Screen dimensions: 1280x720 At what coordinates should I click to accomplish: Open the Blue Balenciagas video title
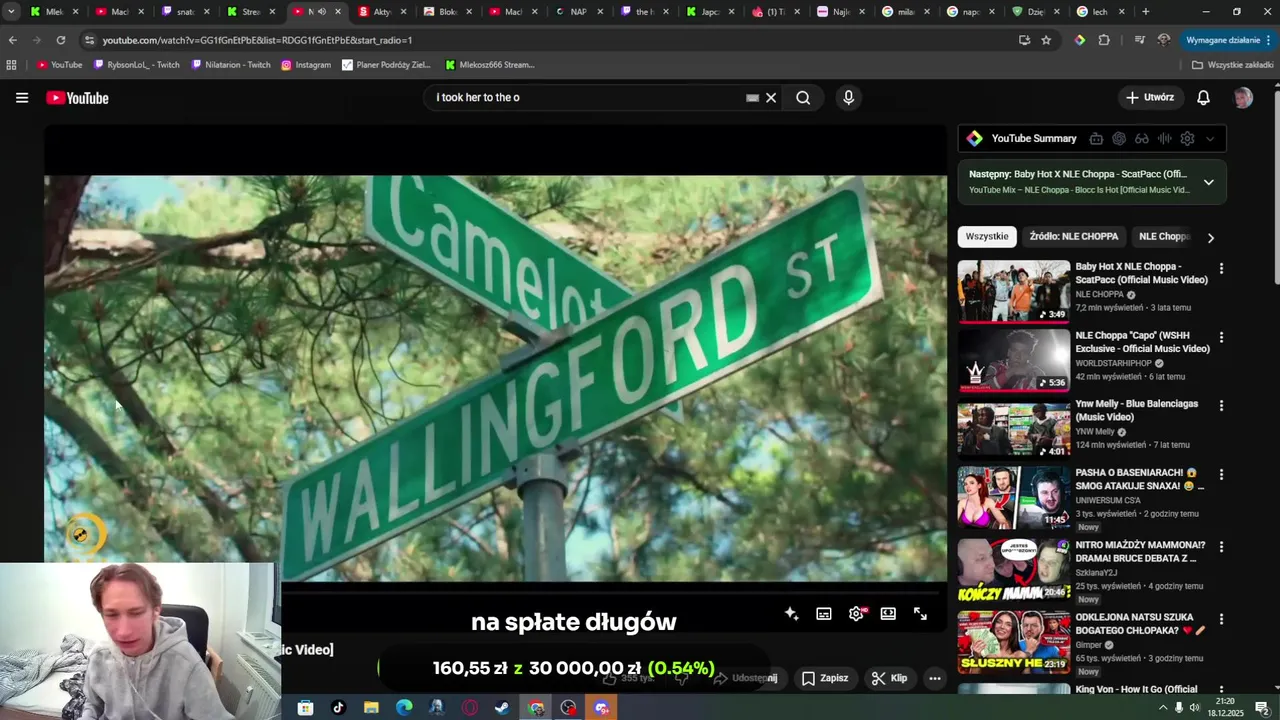pos(1136,411)
